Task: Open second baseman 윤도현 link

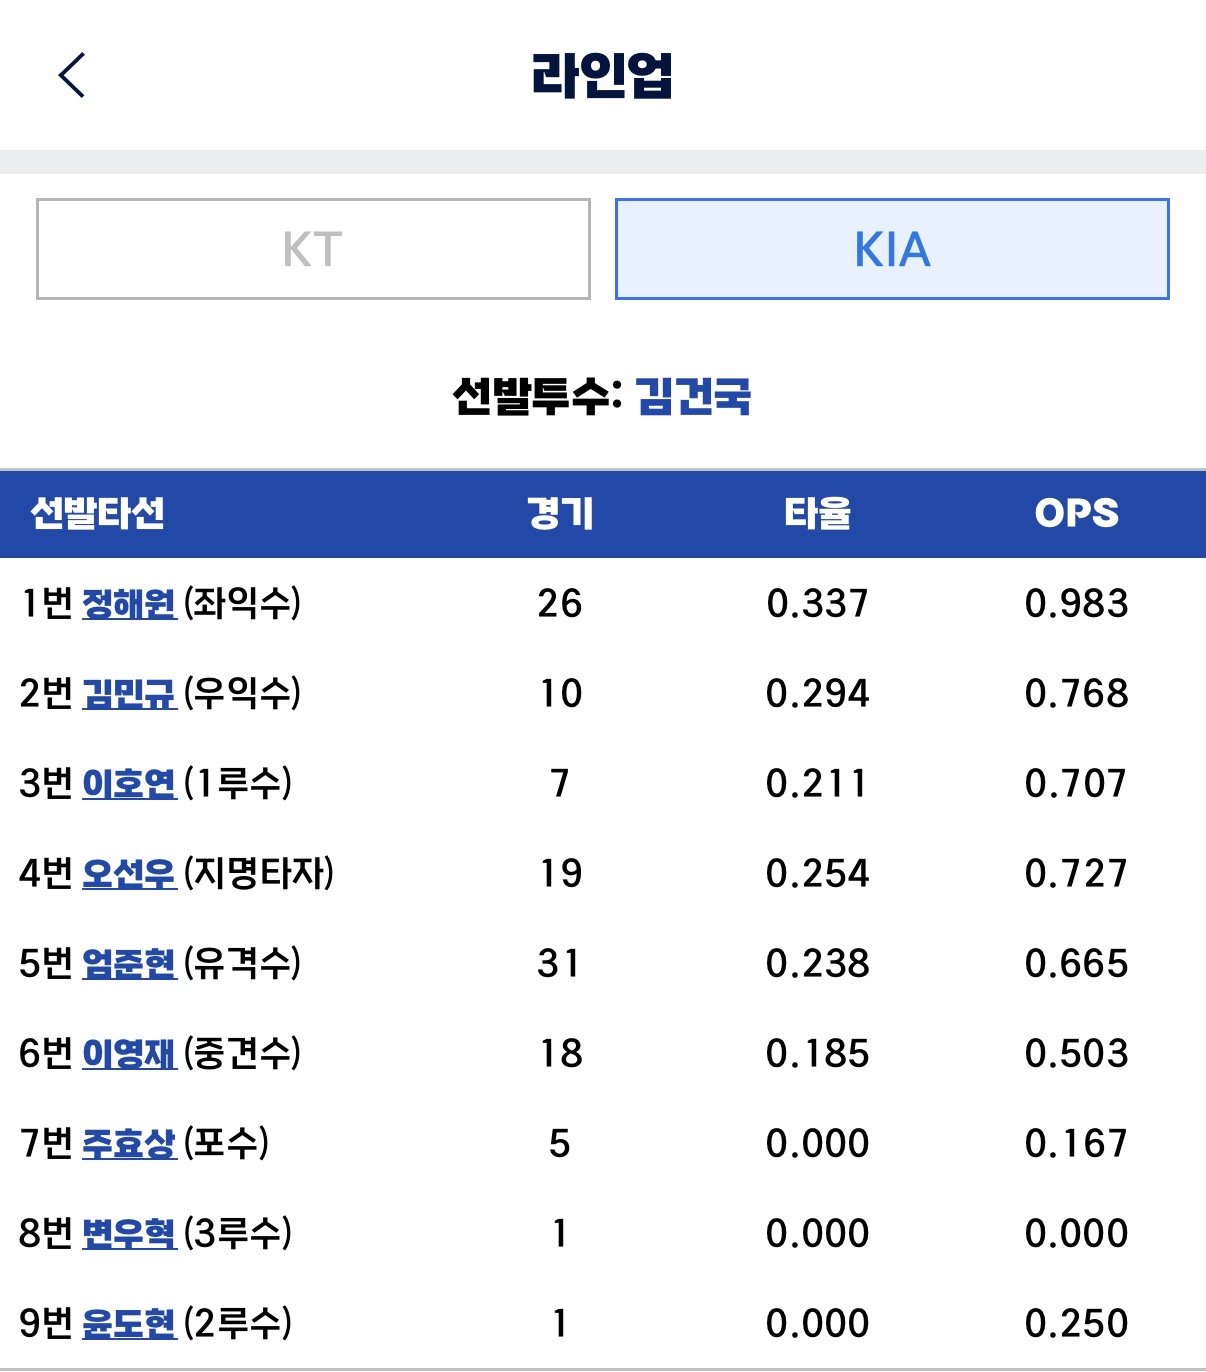Action: [129, 1324]
